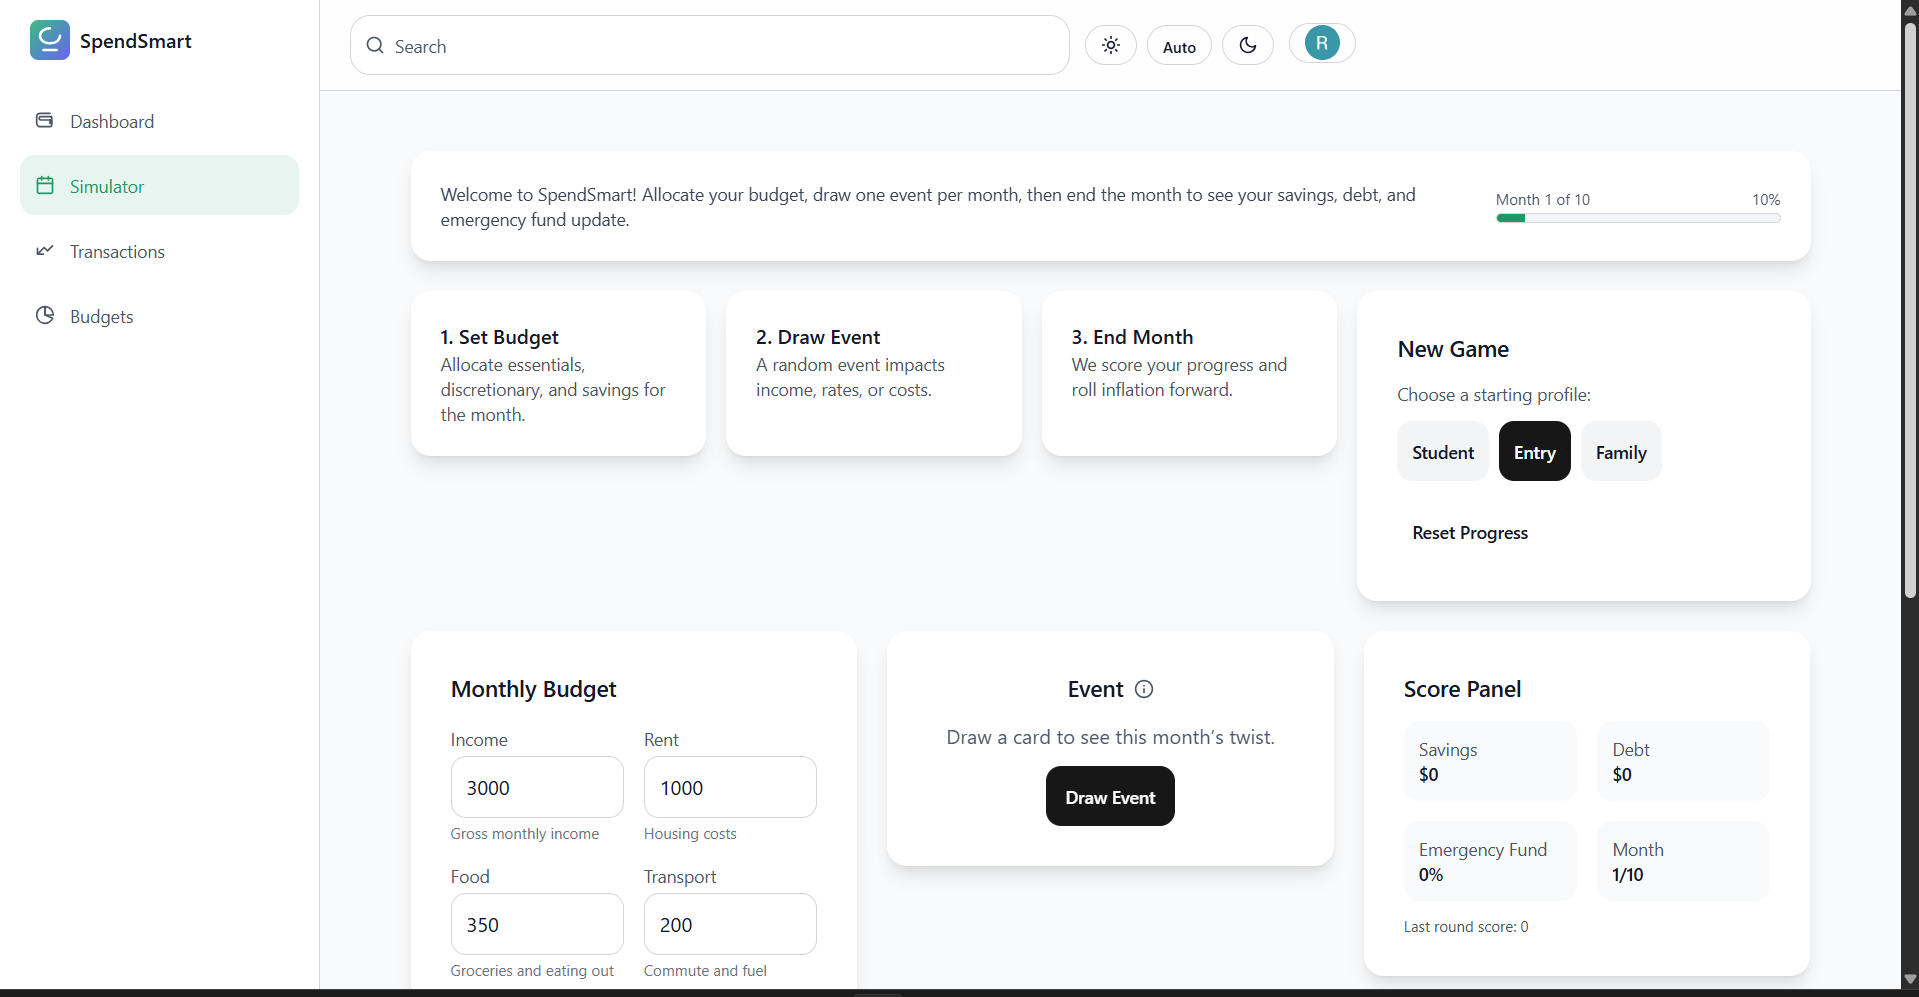Click the SpendSmart logo icon
Viewport: 1919px width, 997px height.
49,40
